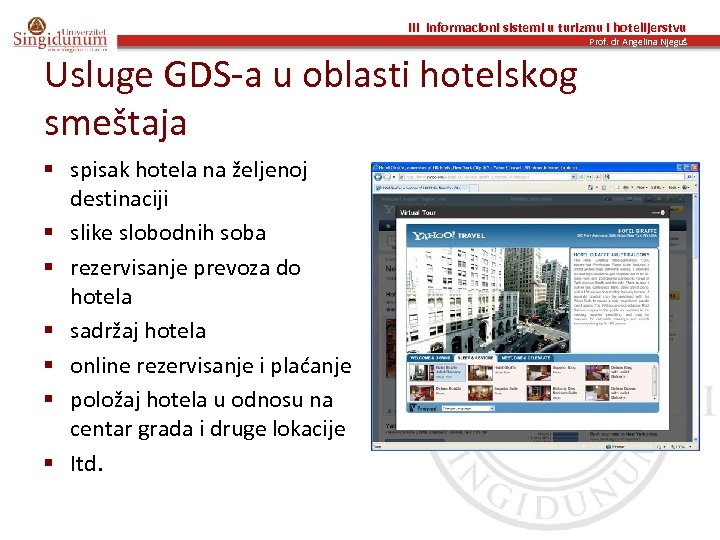Click into the browser URL address field
Image resolution: width=720 pixels, height=540 pixels.
click(x=484, y=177)
